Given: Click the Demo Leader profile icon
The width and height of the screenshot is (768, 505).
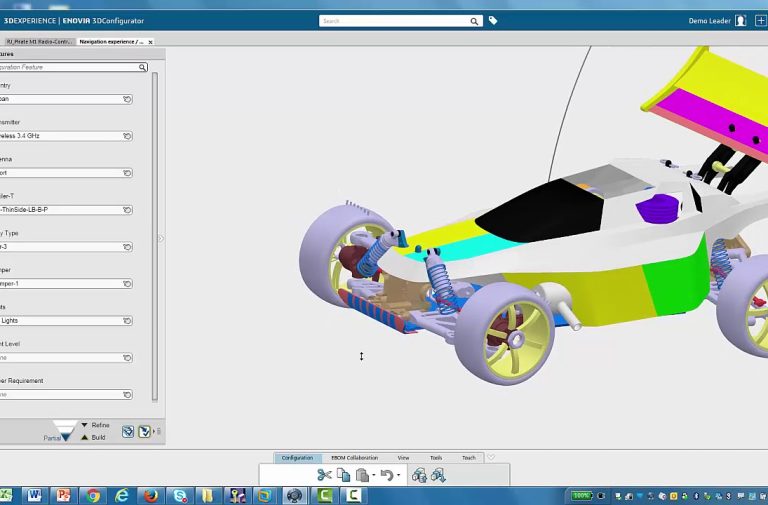Looking at the screenshot, I should 740,20.
